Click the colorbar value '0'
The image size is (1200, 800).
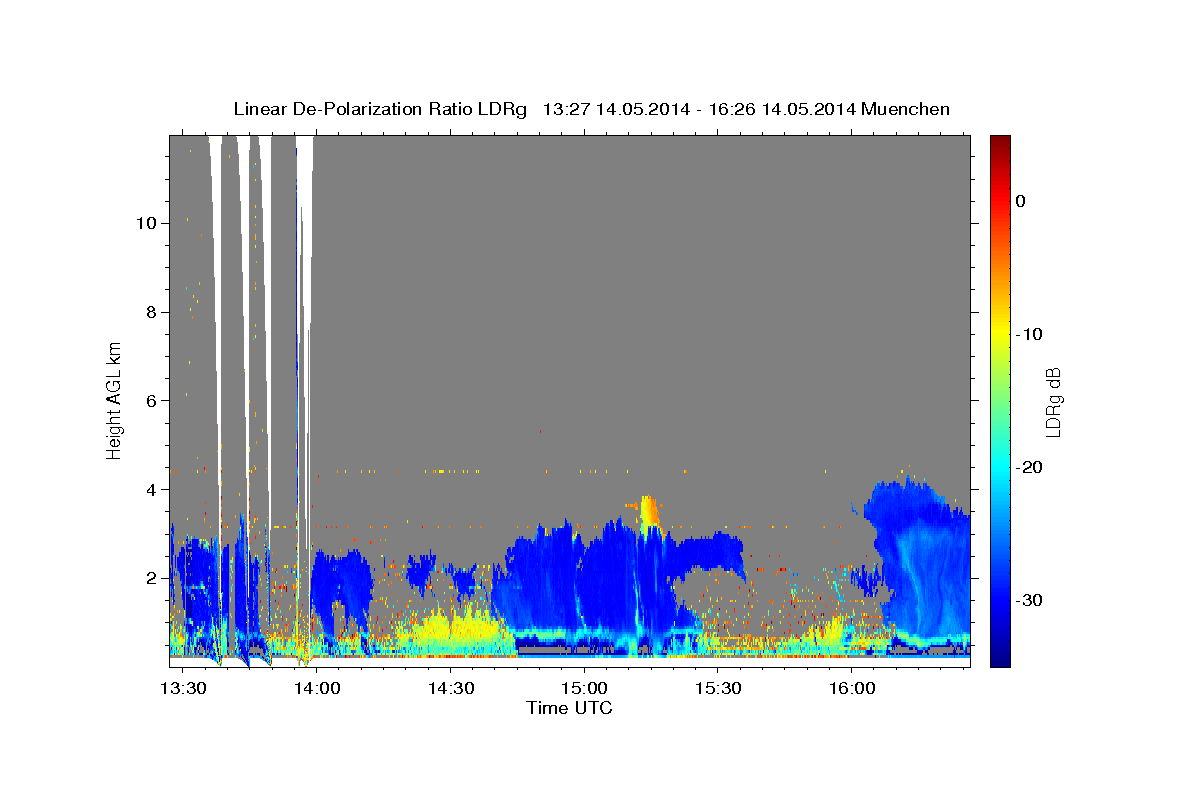(x=1021, y=201)
